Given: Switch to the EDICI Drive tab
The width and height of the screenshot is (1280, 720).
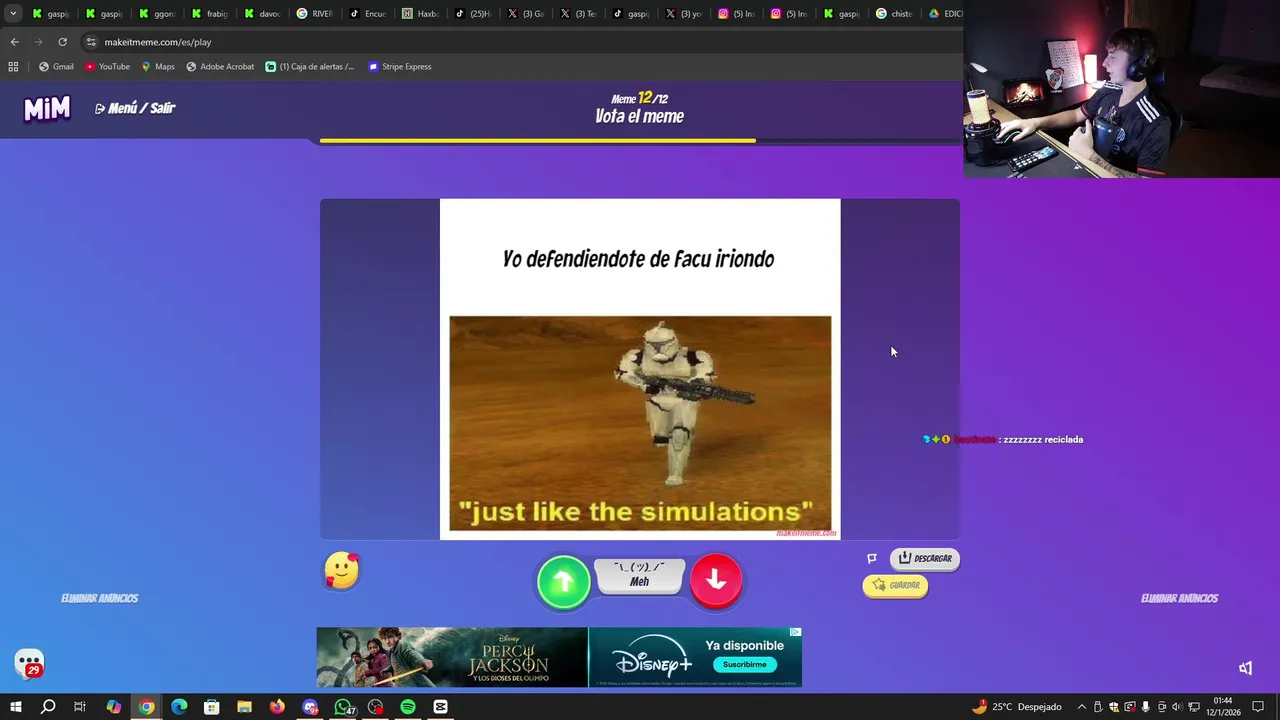Looking at the screenshot, I should [944, 14].
